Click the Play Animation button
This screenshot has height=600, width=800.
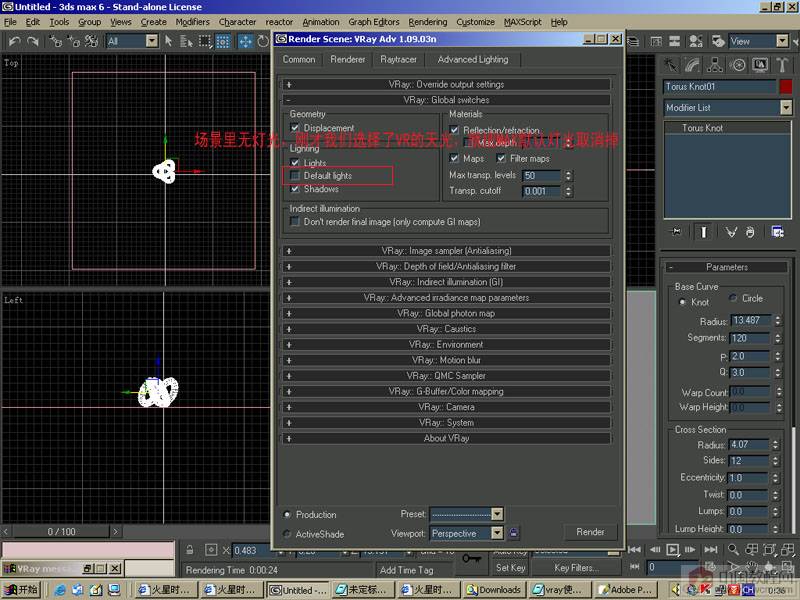[x=672, y=549]
